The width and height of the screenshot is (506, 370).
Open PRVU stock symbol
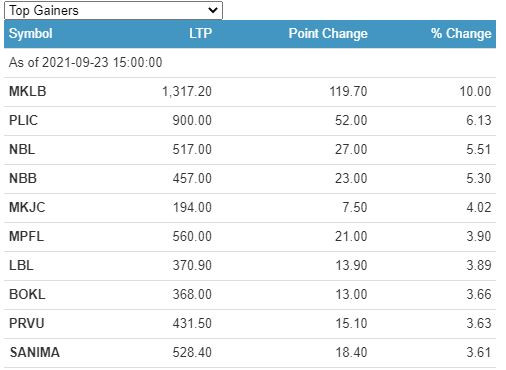(27, 323)
